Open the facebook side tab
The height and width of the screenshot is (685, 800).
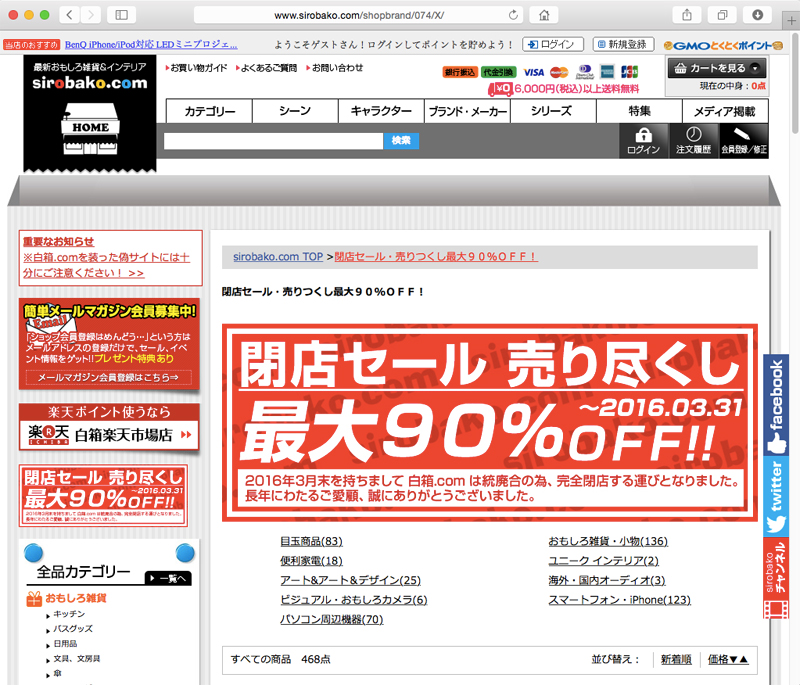click(x=776, y=404)
